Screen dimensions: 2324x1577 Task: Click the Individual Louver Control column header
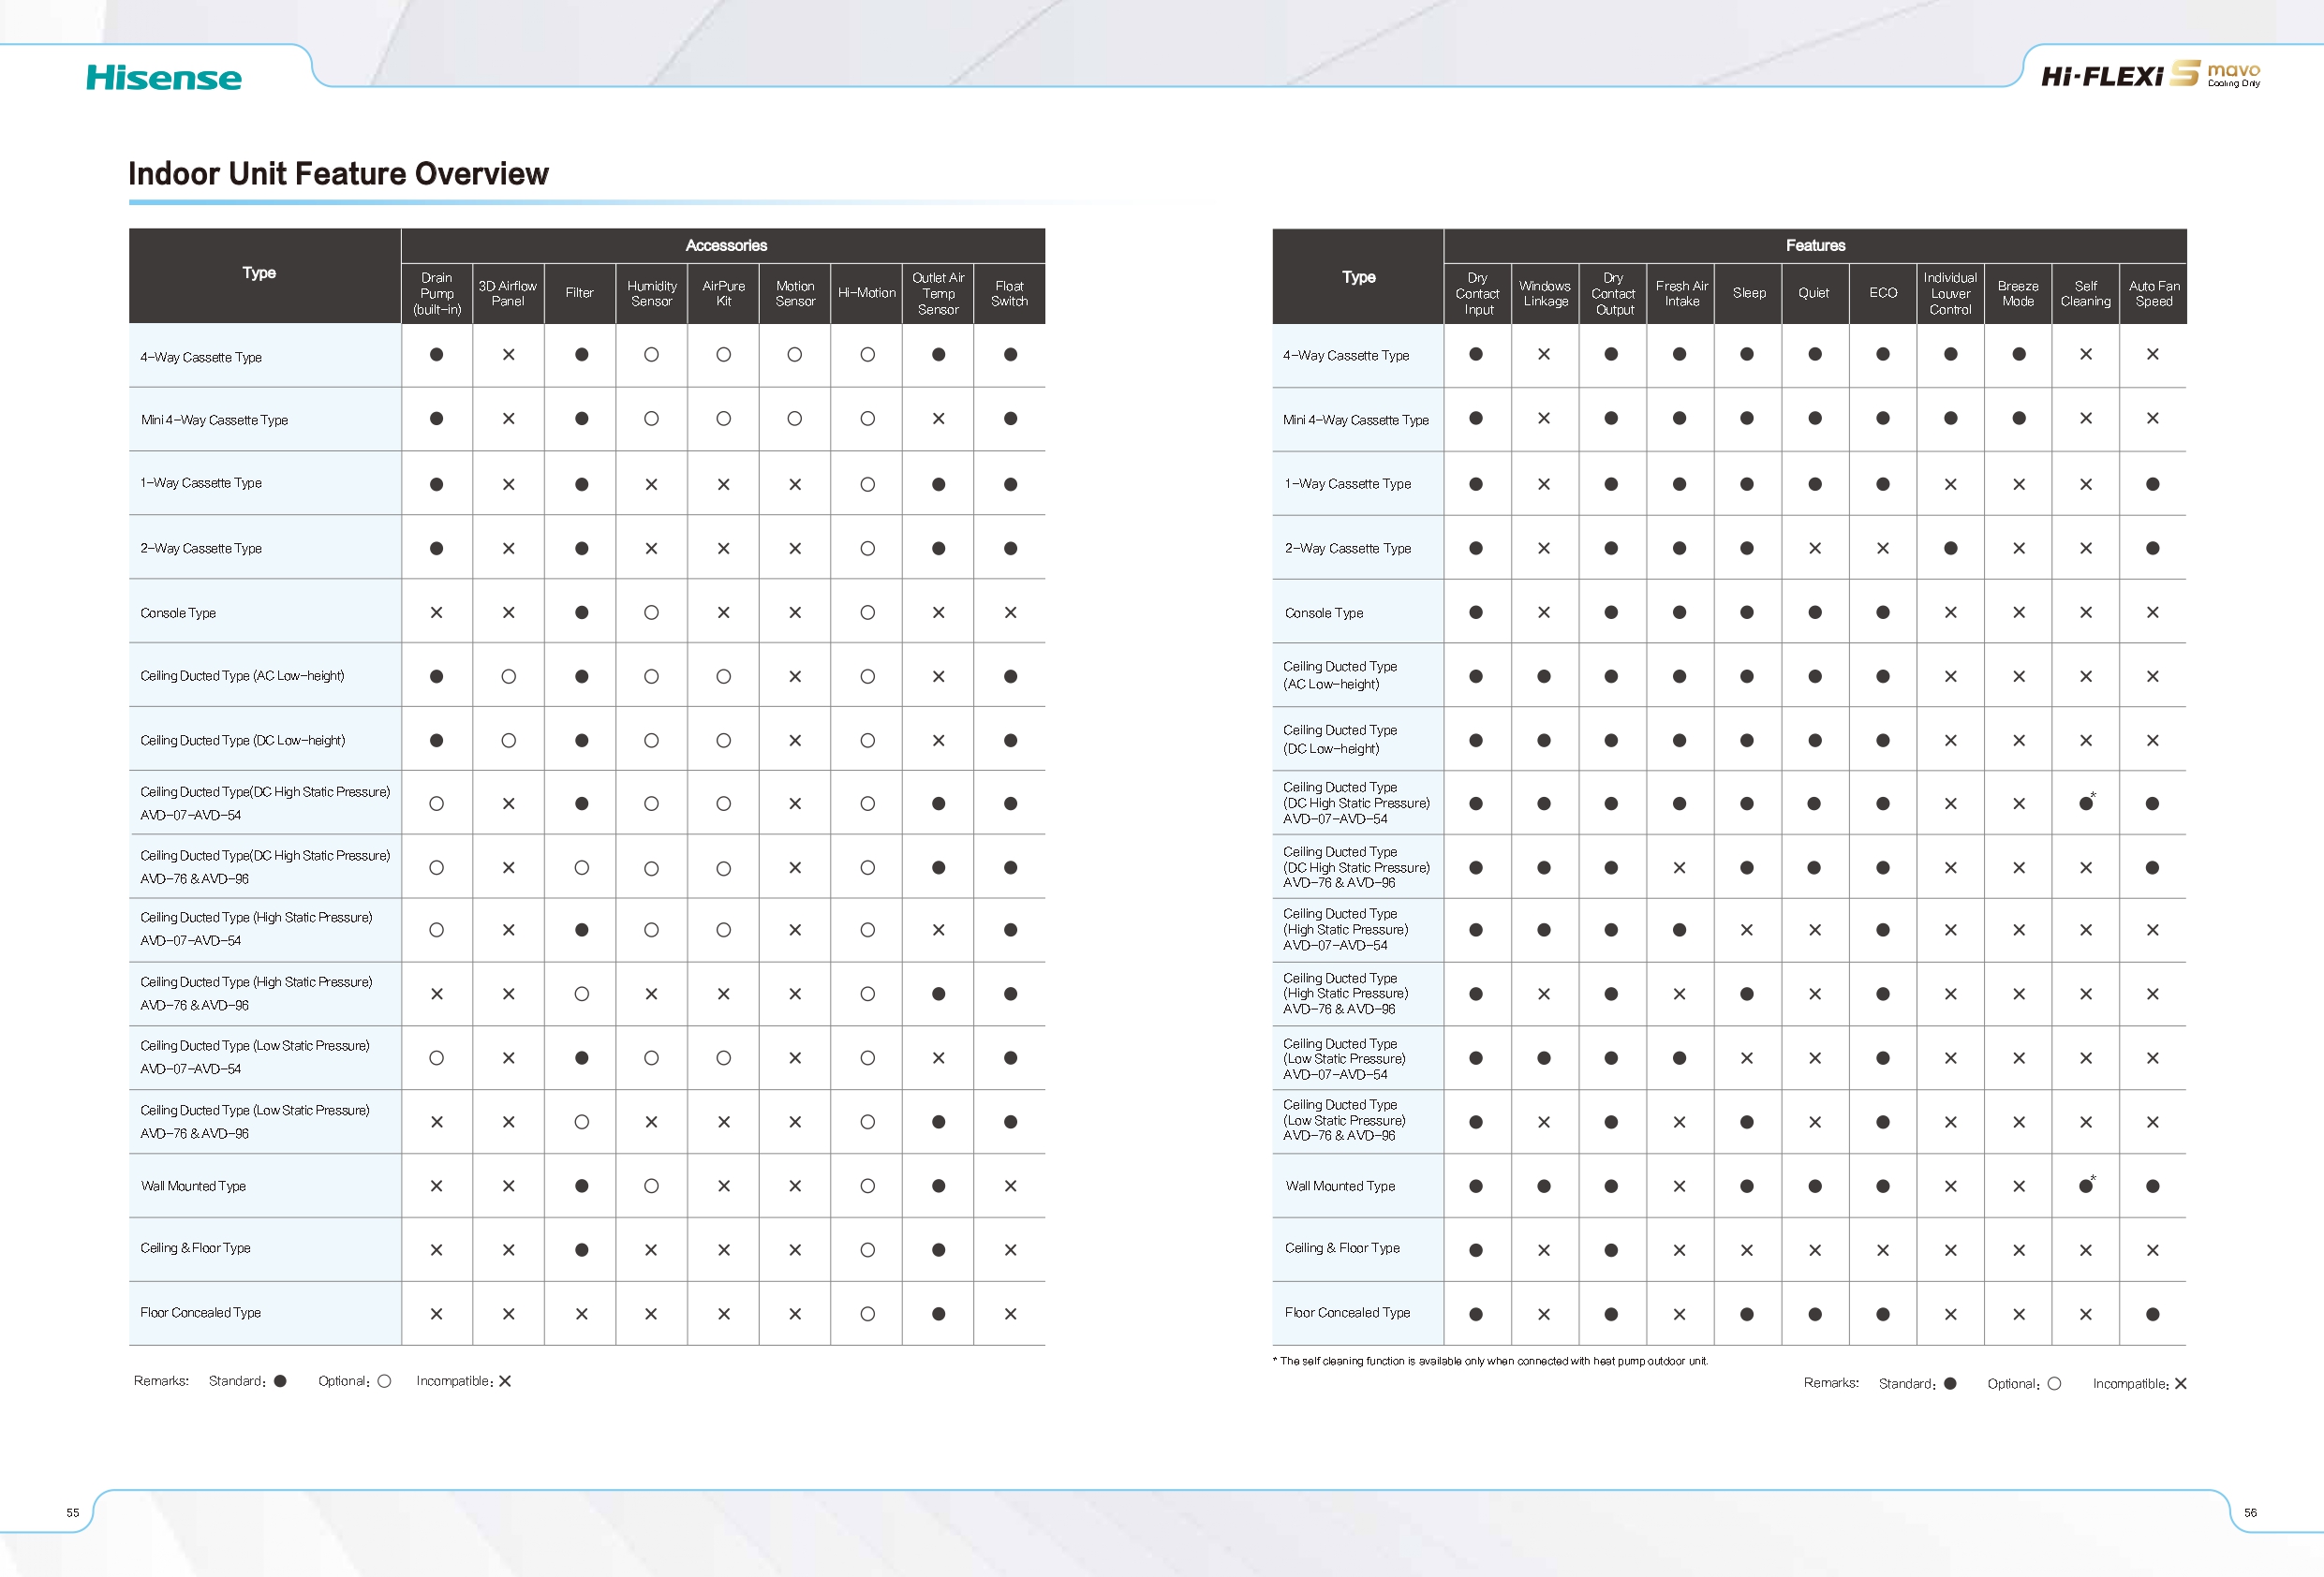(1950, 293)
